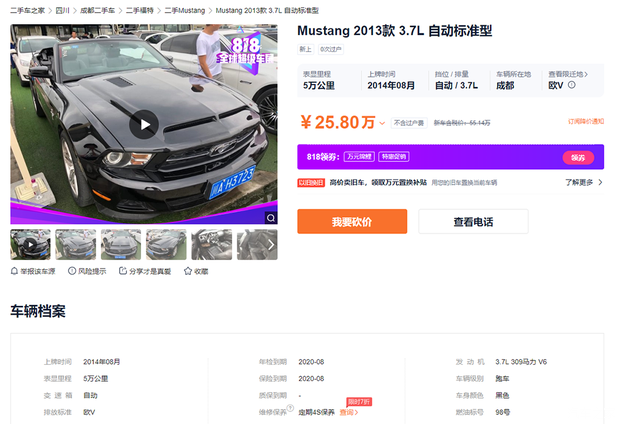Play the Mustang listing video

point(144,124)
